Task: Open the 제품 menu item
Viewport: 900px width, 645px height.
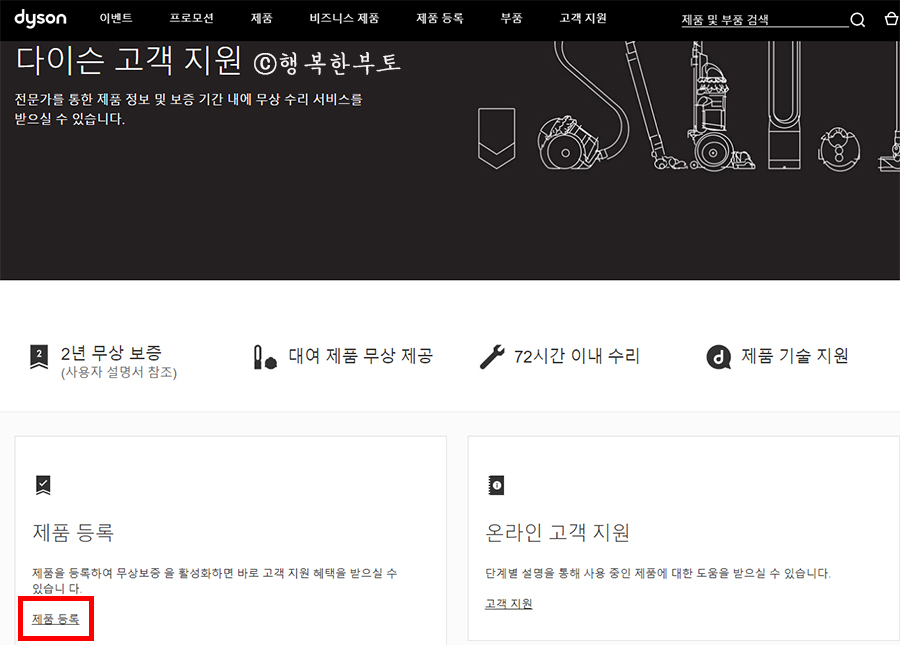Action: coord(261,18)
